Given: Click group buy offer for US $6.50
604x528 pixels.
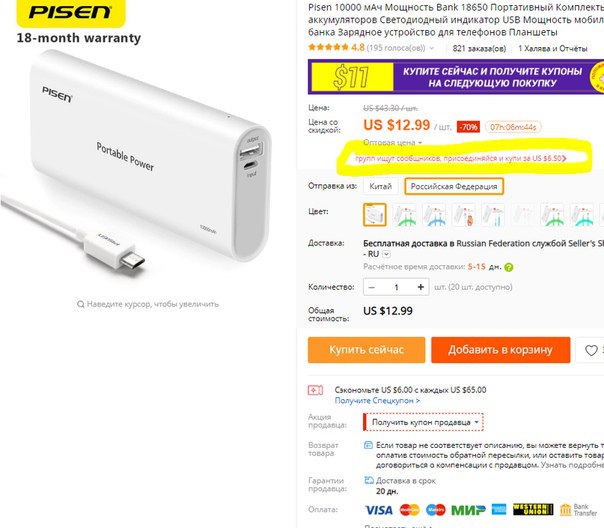Looking at the screenshot, I should point(461,158).
